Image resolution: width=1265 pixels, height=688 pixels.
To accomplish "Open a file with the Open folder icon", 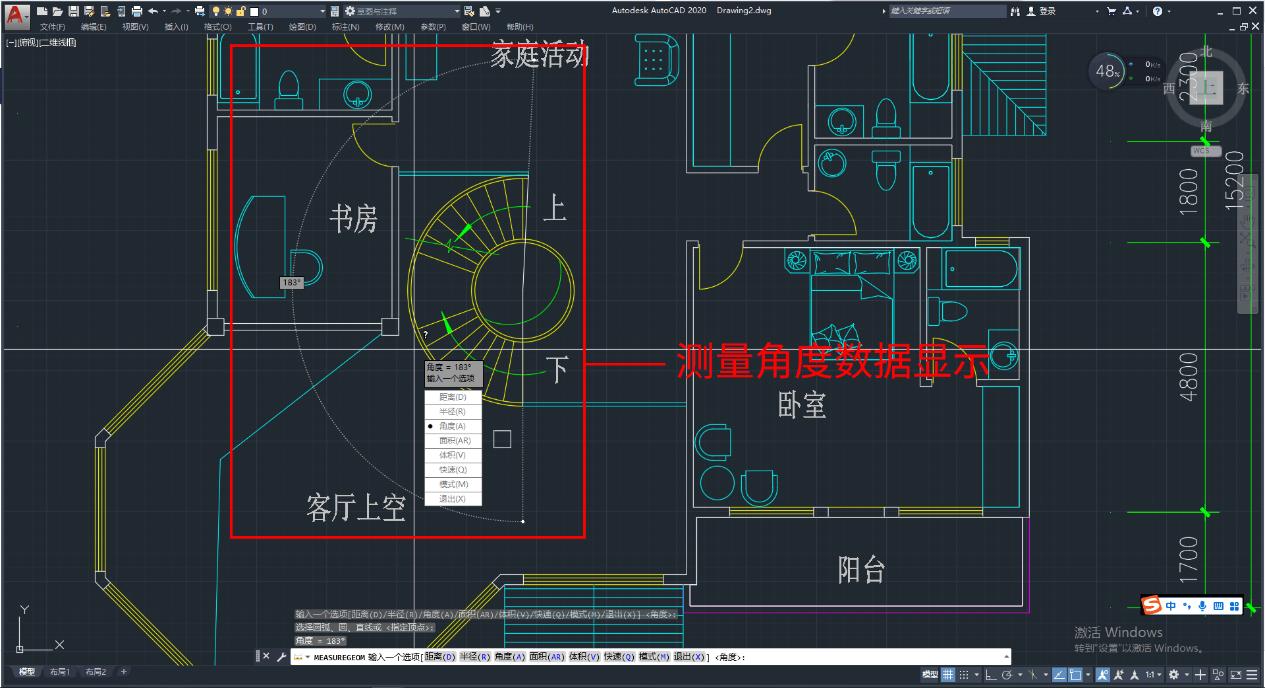I will click(x=58, y=10).
